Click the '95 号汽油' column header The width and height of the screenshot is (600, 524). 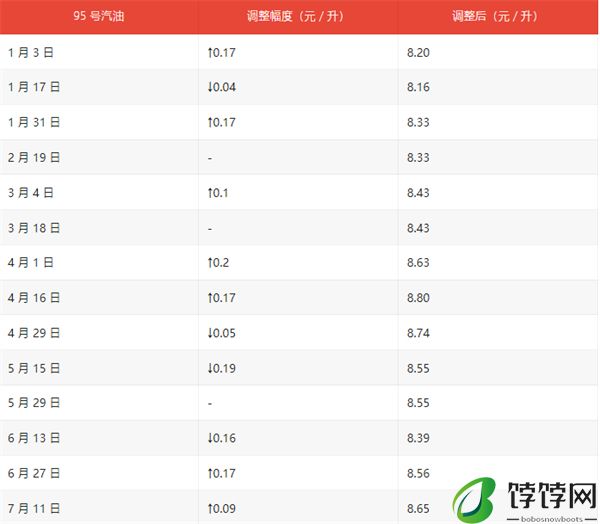[x=99, y=16]
